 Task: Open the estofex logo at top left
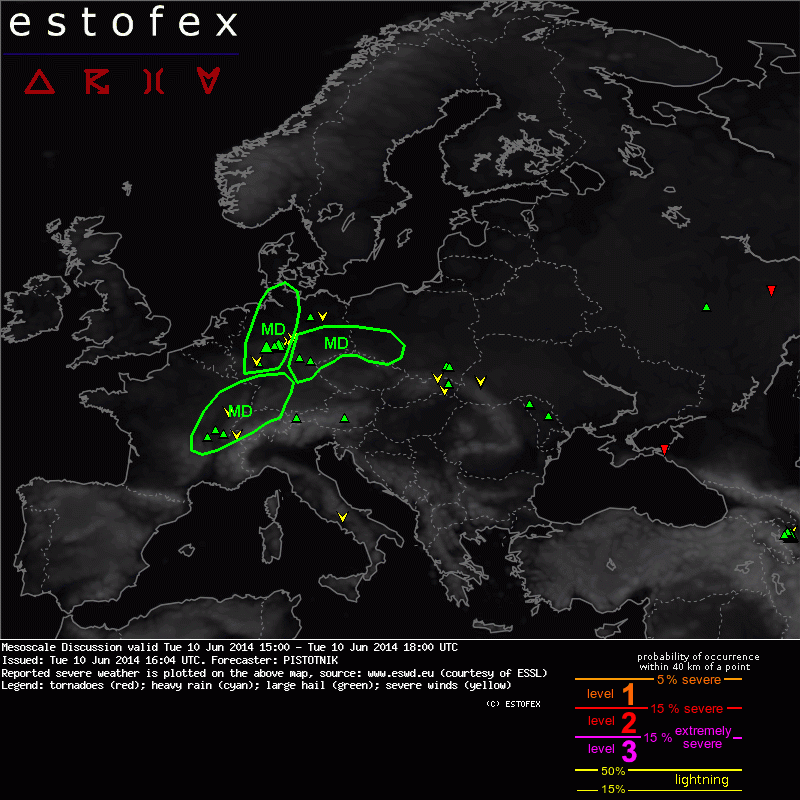pos(123,24)
